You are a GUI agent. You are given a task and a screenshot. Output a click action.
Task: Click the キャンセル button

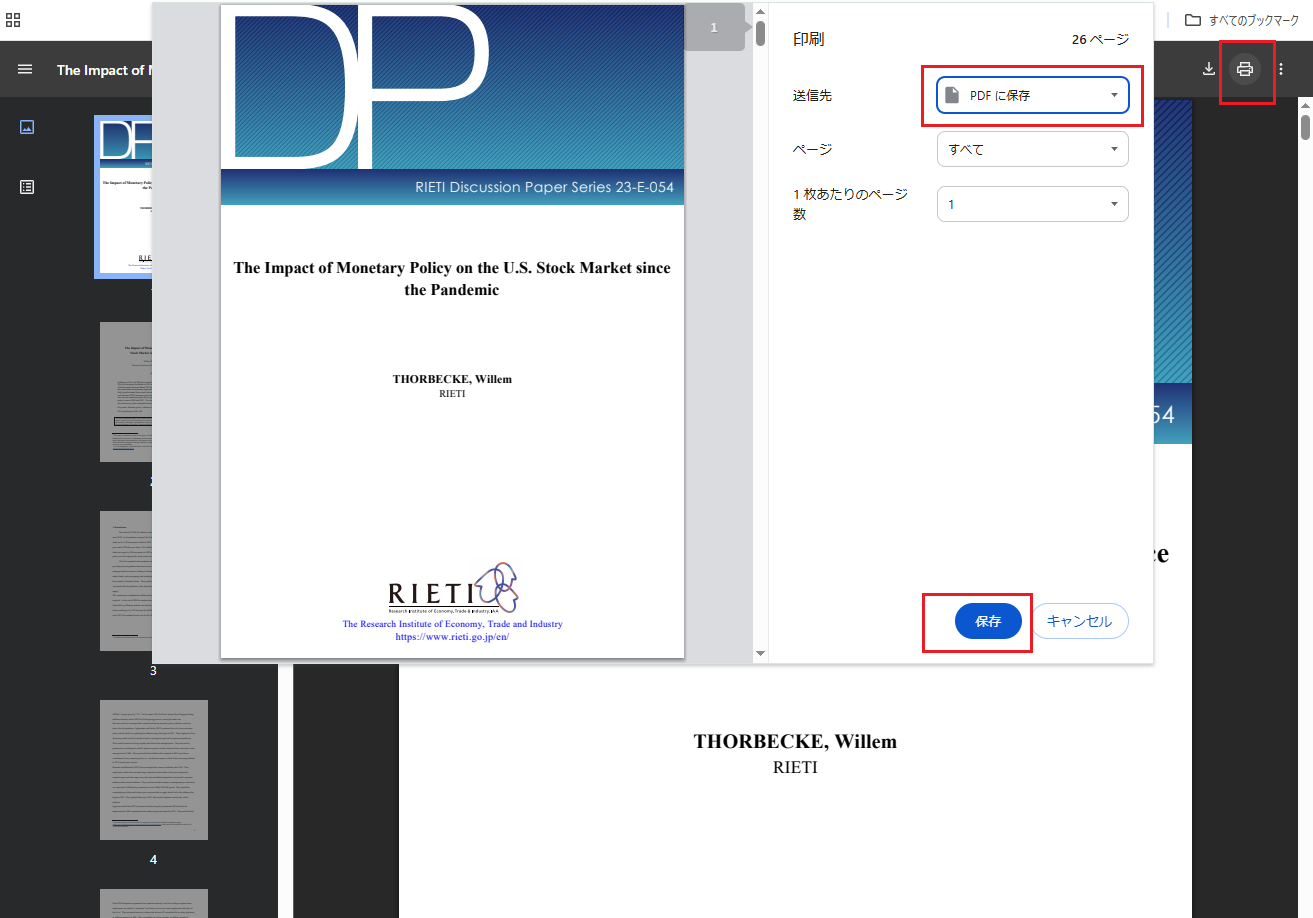coord(1079,621)
